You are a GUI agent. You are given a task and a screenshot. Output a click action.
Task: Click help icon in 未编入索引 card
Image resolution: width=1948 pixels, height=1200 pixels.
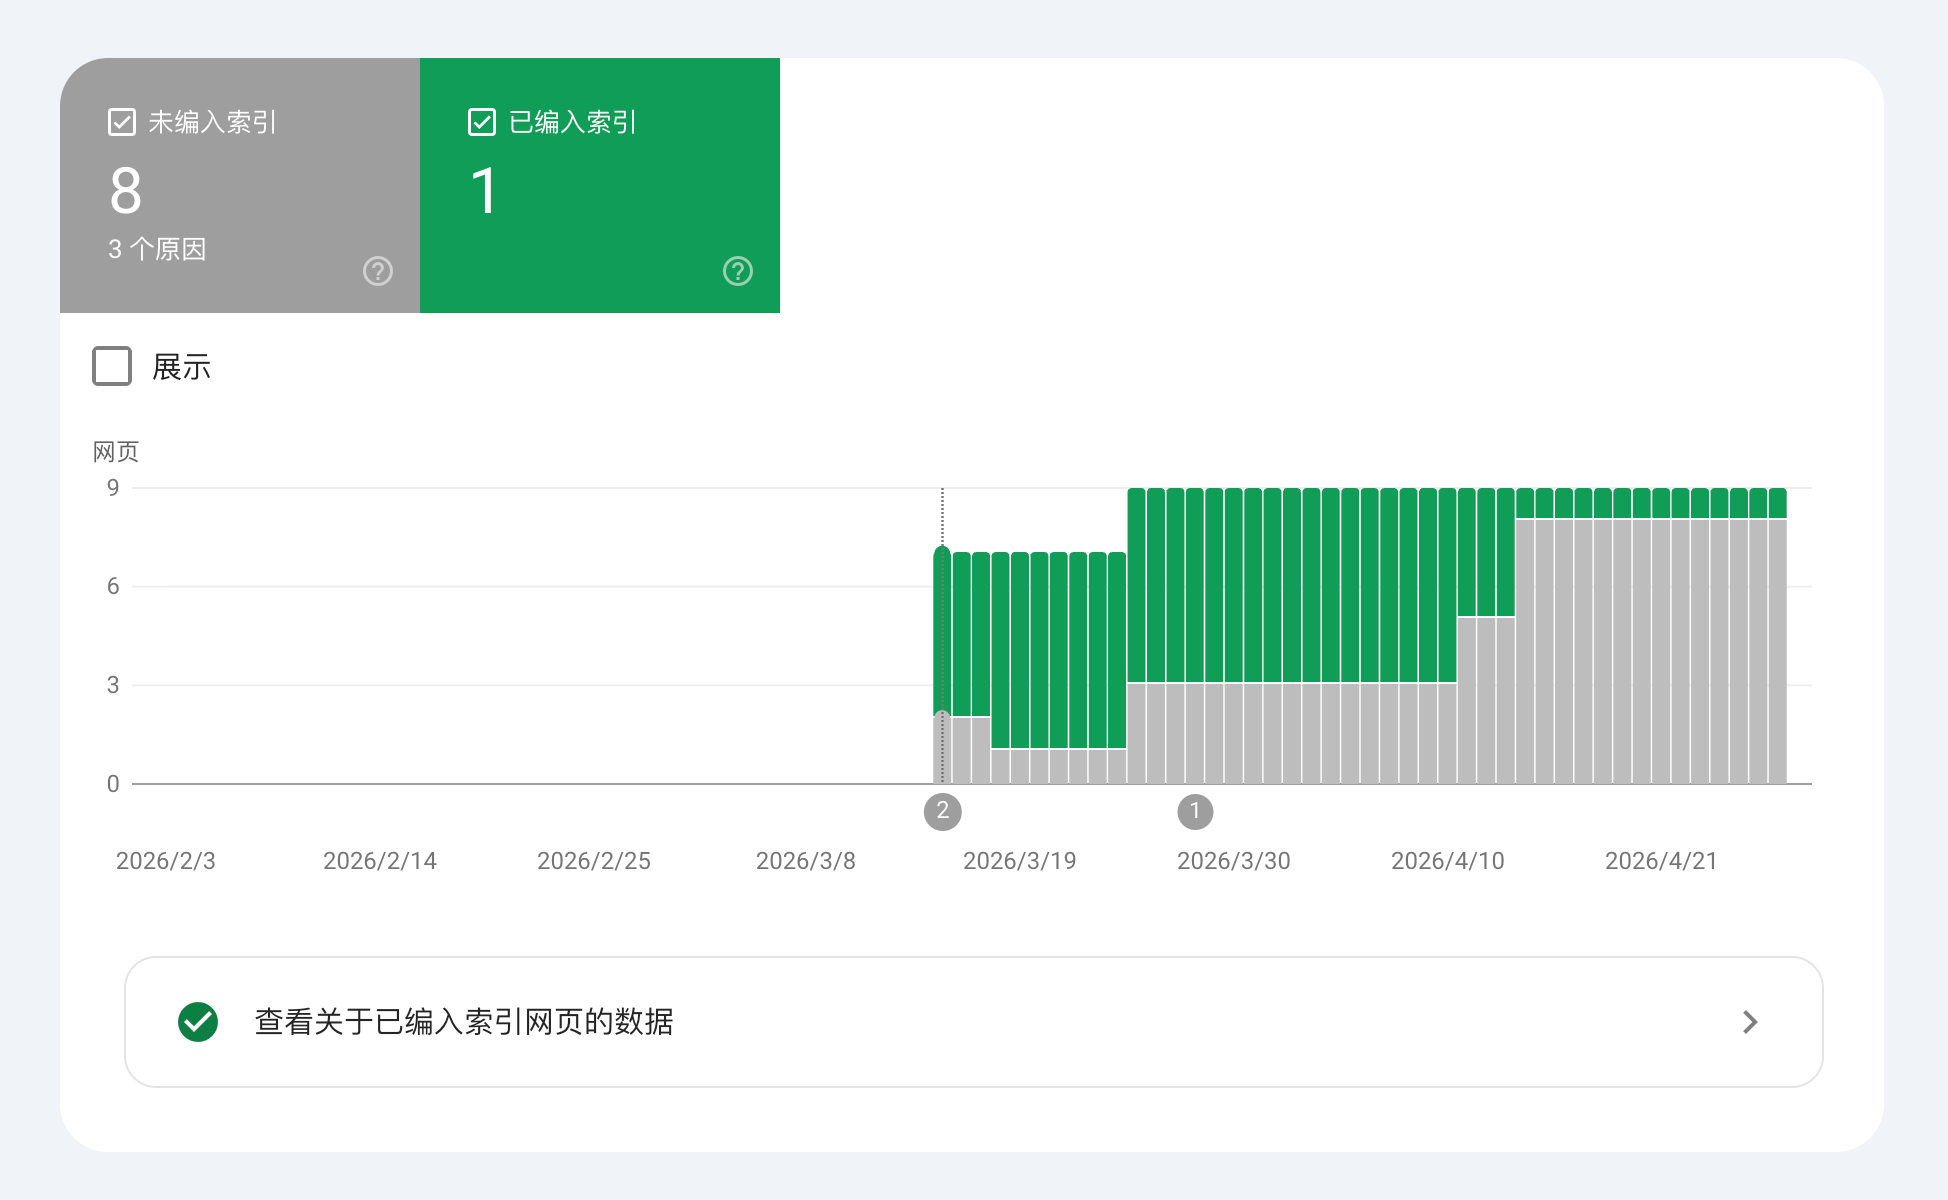pyautogui.click(x=378, y=271)
